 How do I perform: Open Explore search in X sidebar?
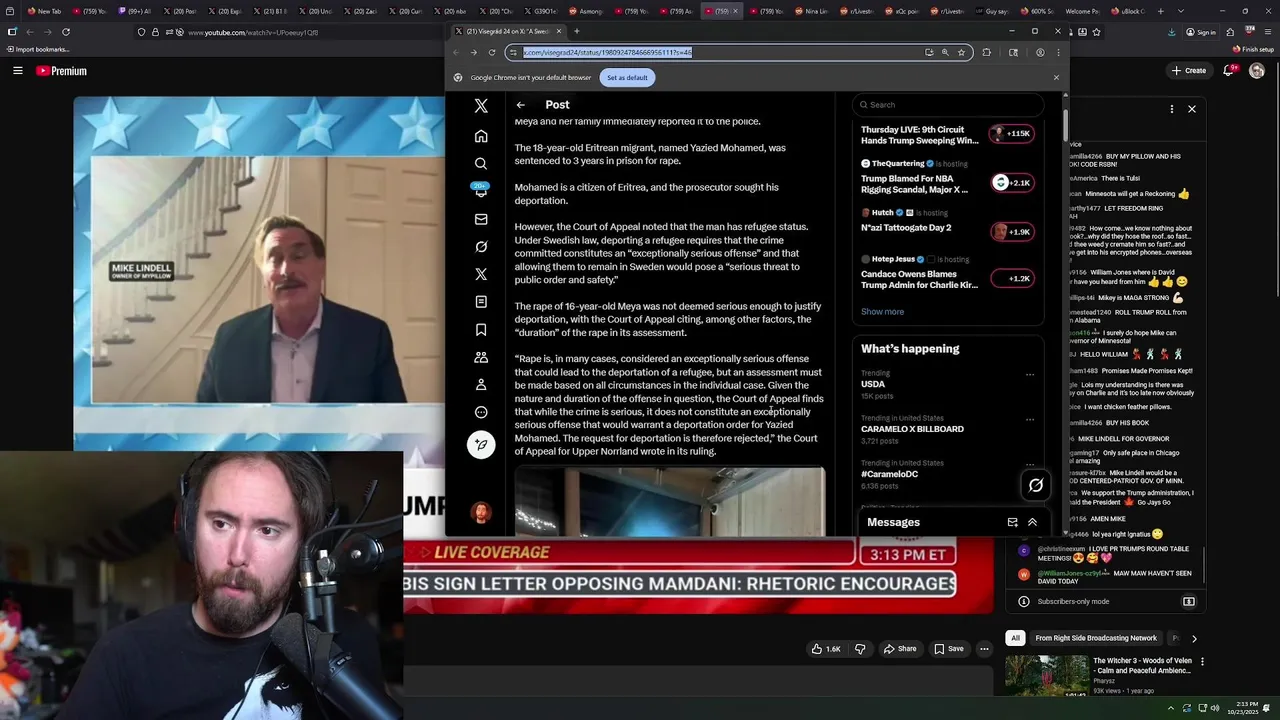click(x=481, y=163)
